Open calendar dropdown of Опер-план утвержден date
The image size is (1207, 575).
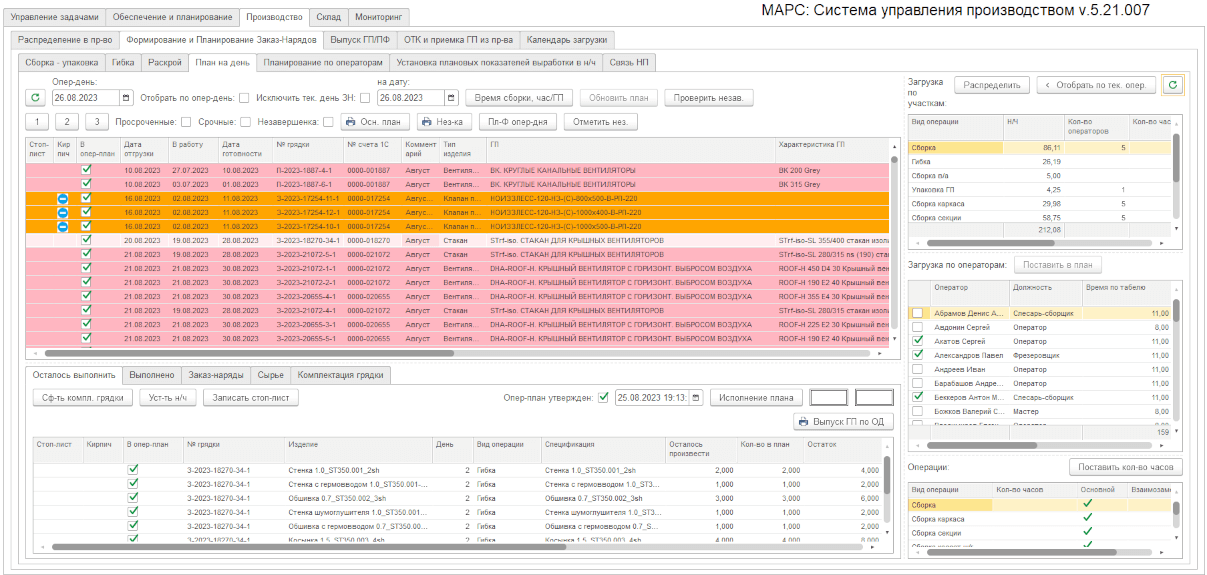coord(696,397)
